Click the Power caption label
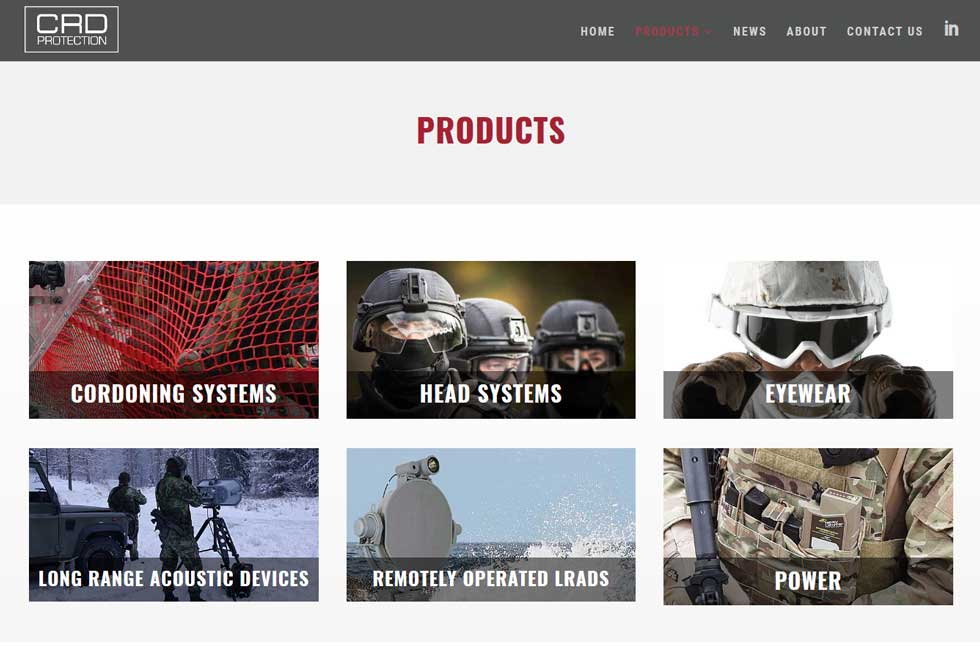The width and height of the screenshot is (980, 646). coord(808,580)
